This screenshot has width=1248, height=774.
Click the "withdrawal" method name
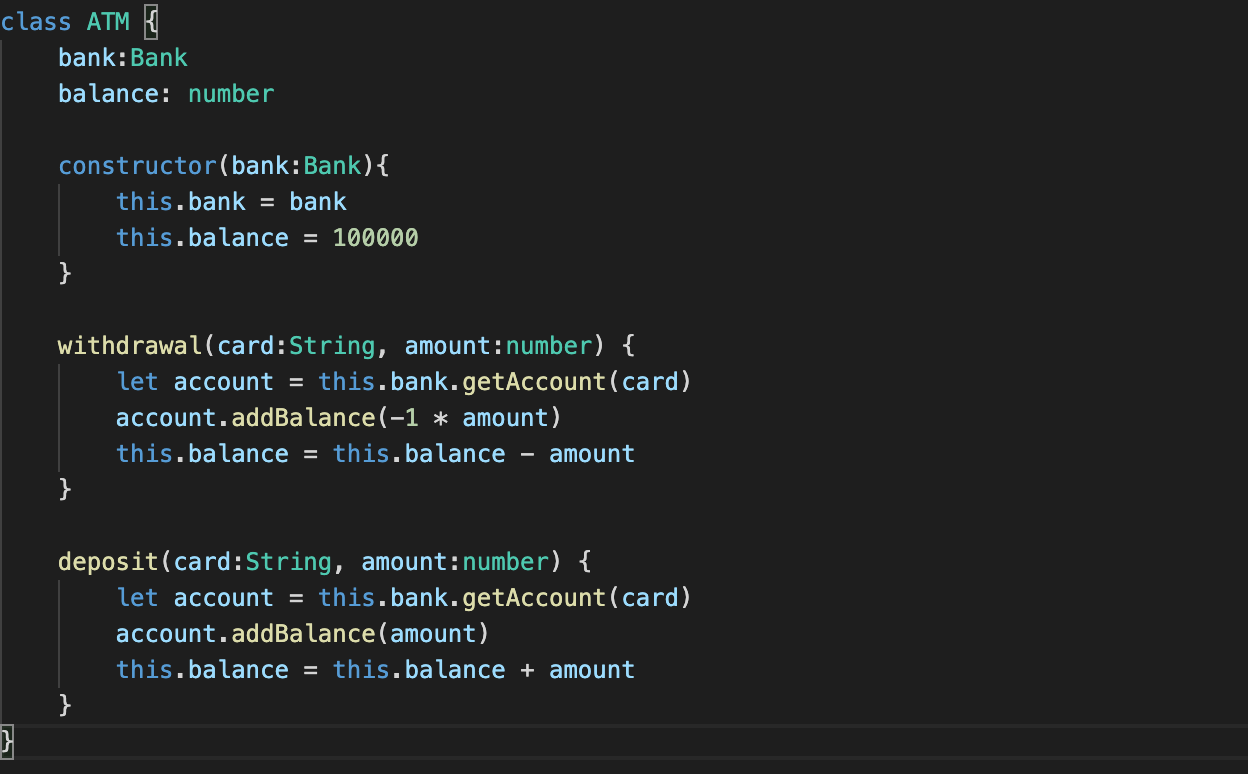coord(130,345)
